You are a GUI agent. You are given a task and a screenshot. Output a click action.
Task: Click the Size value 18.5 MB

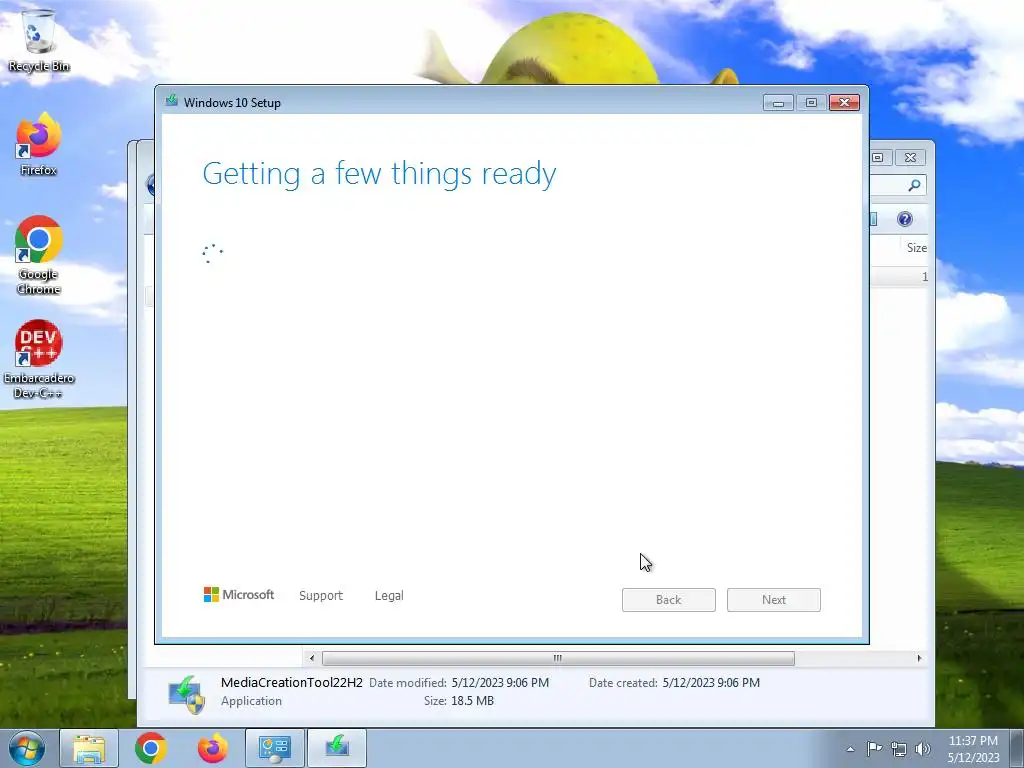(472, 701)
